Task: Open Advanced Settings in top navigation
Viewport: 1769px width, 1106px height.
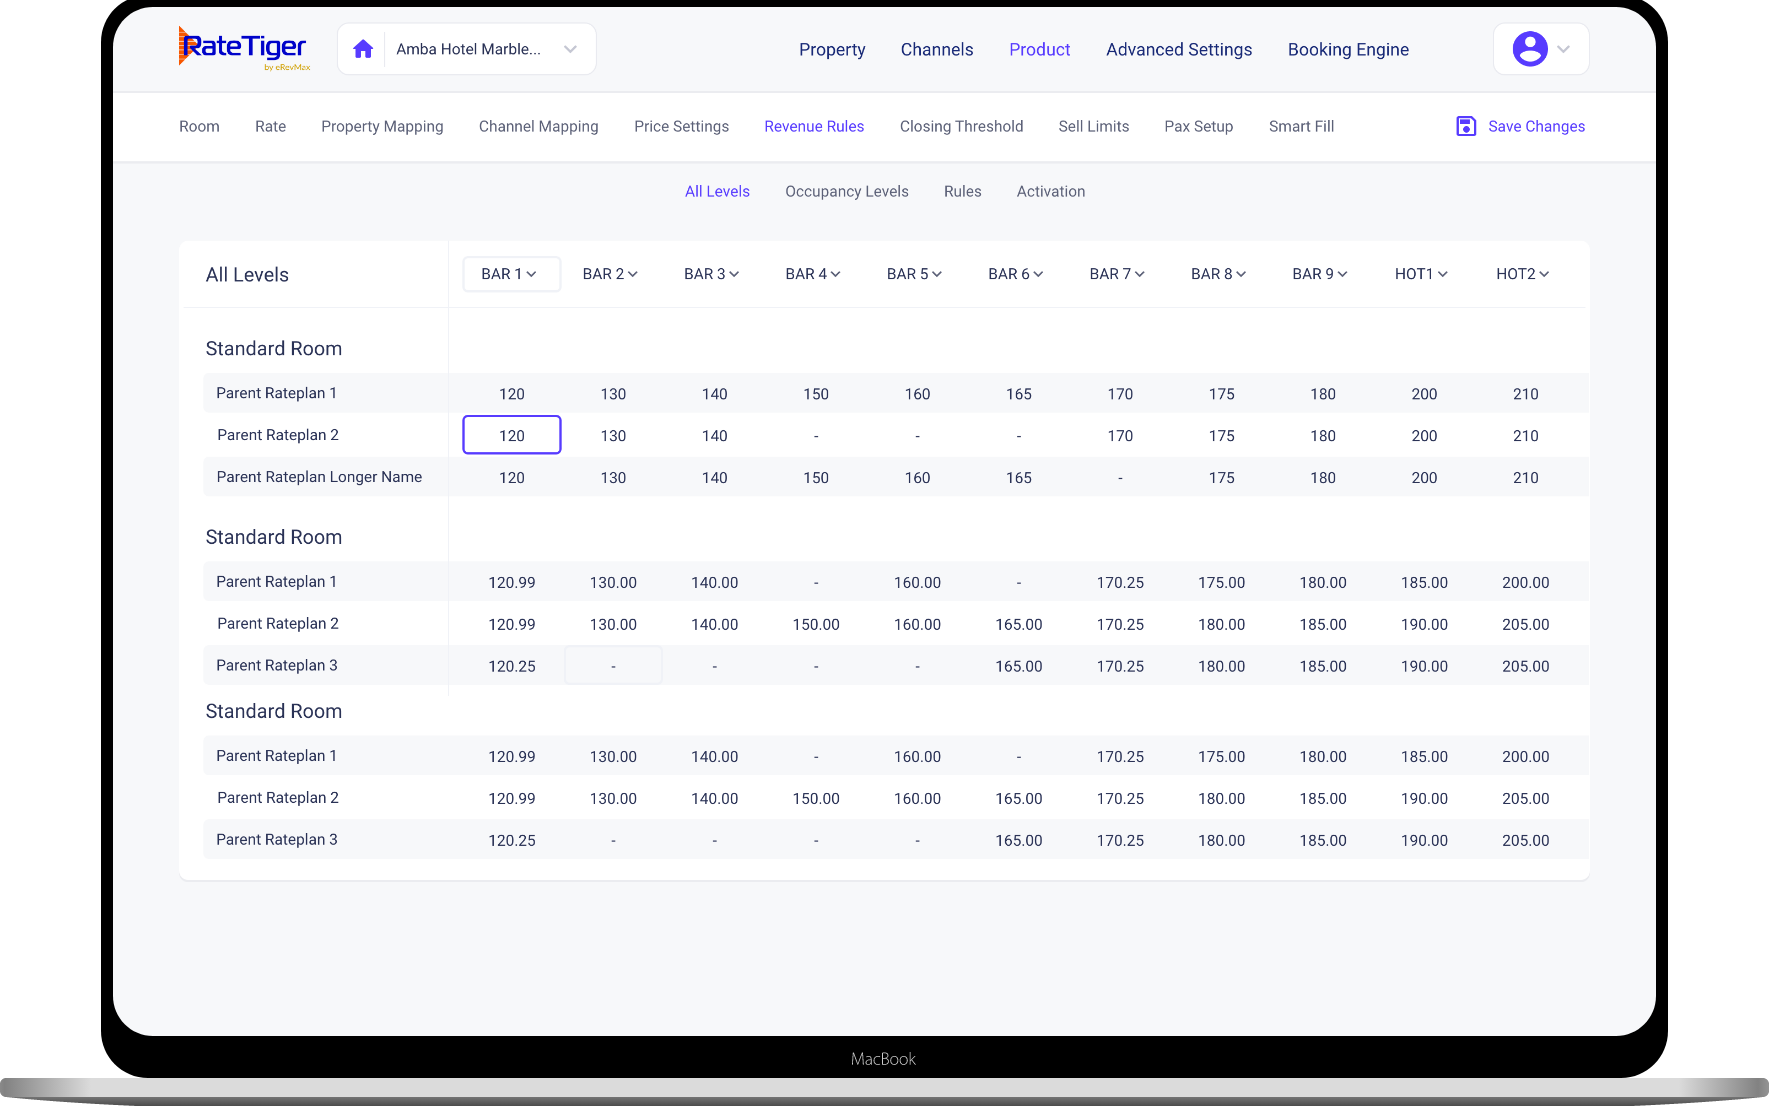Action: click(x=1179, y=50)
